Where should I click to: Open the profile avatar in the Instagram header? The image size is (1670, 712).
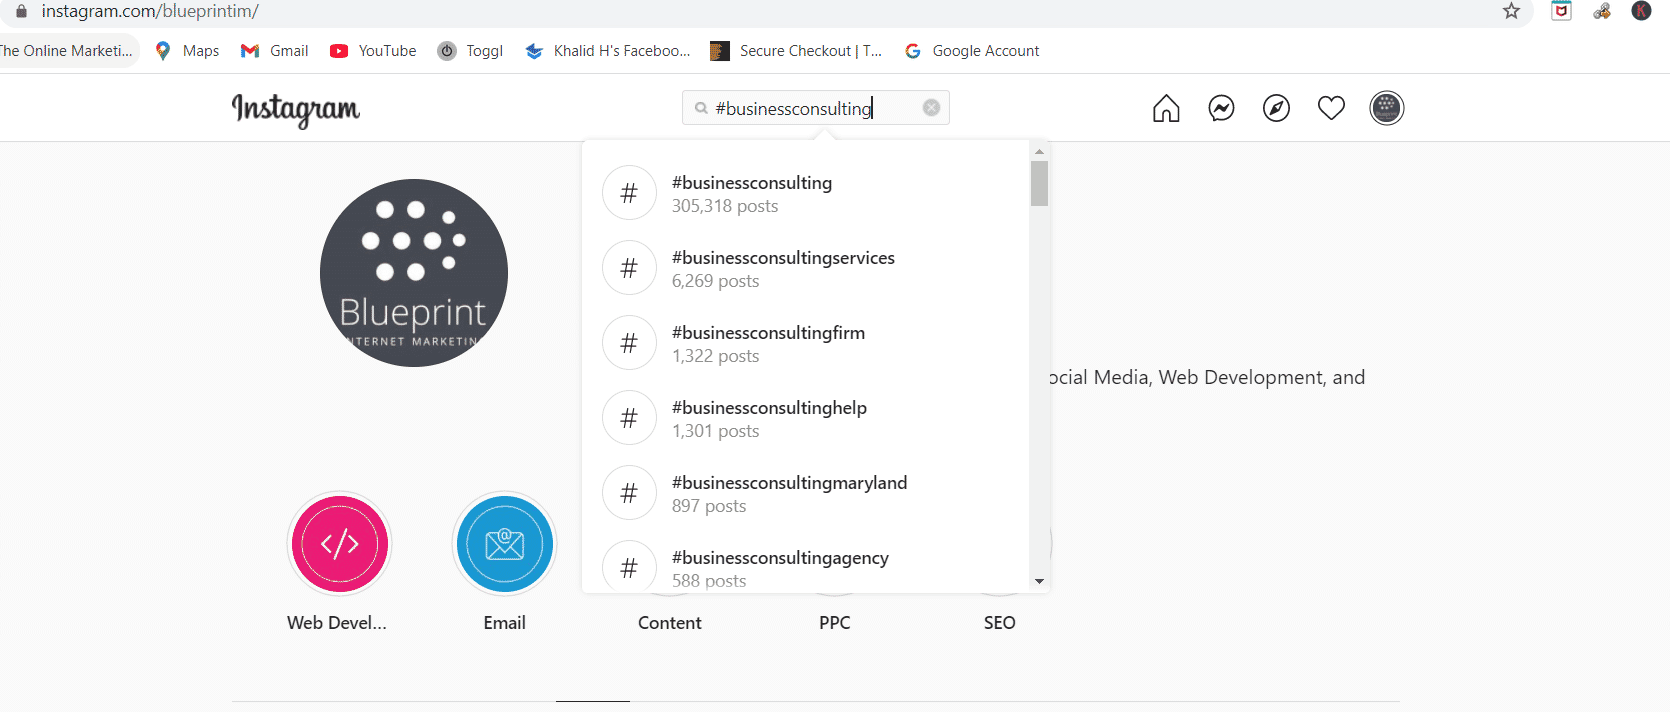1386,108
